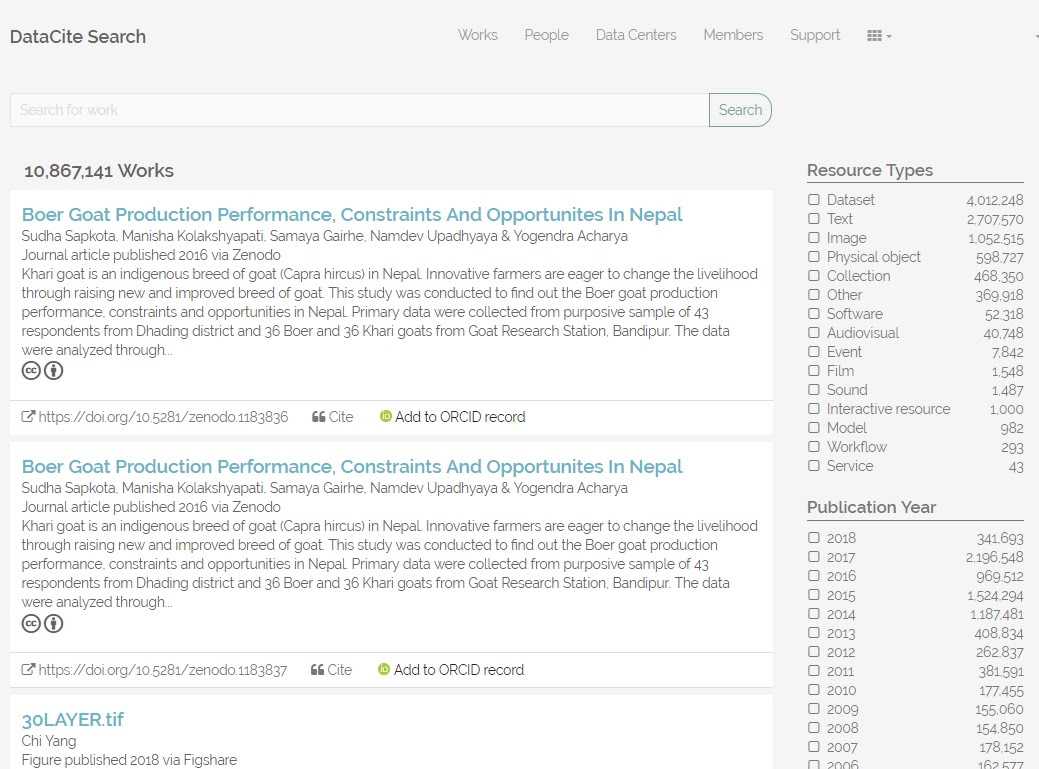Check the 2011 publication year filter
Screen dimensions: 1039x769
(814, 670)
